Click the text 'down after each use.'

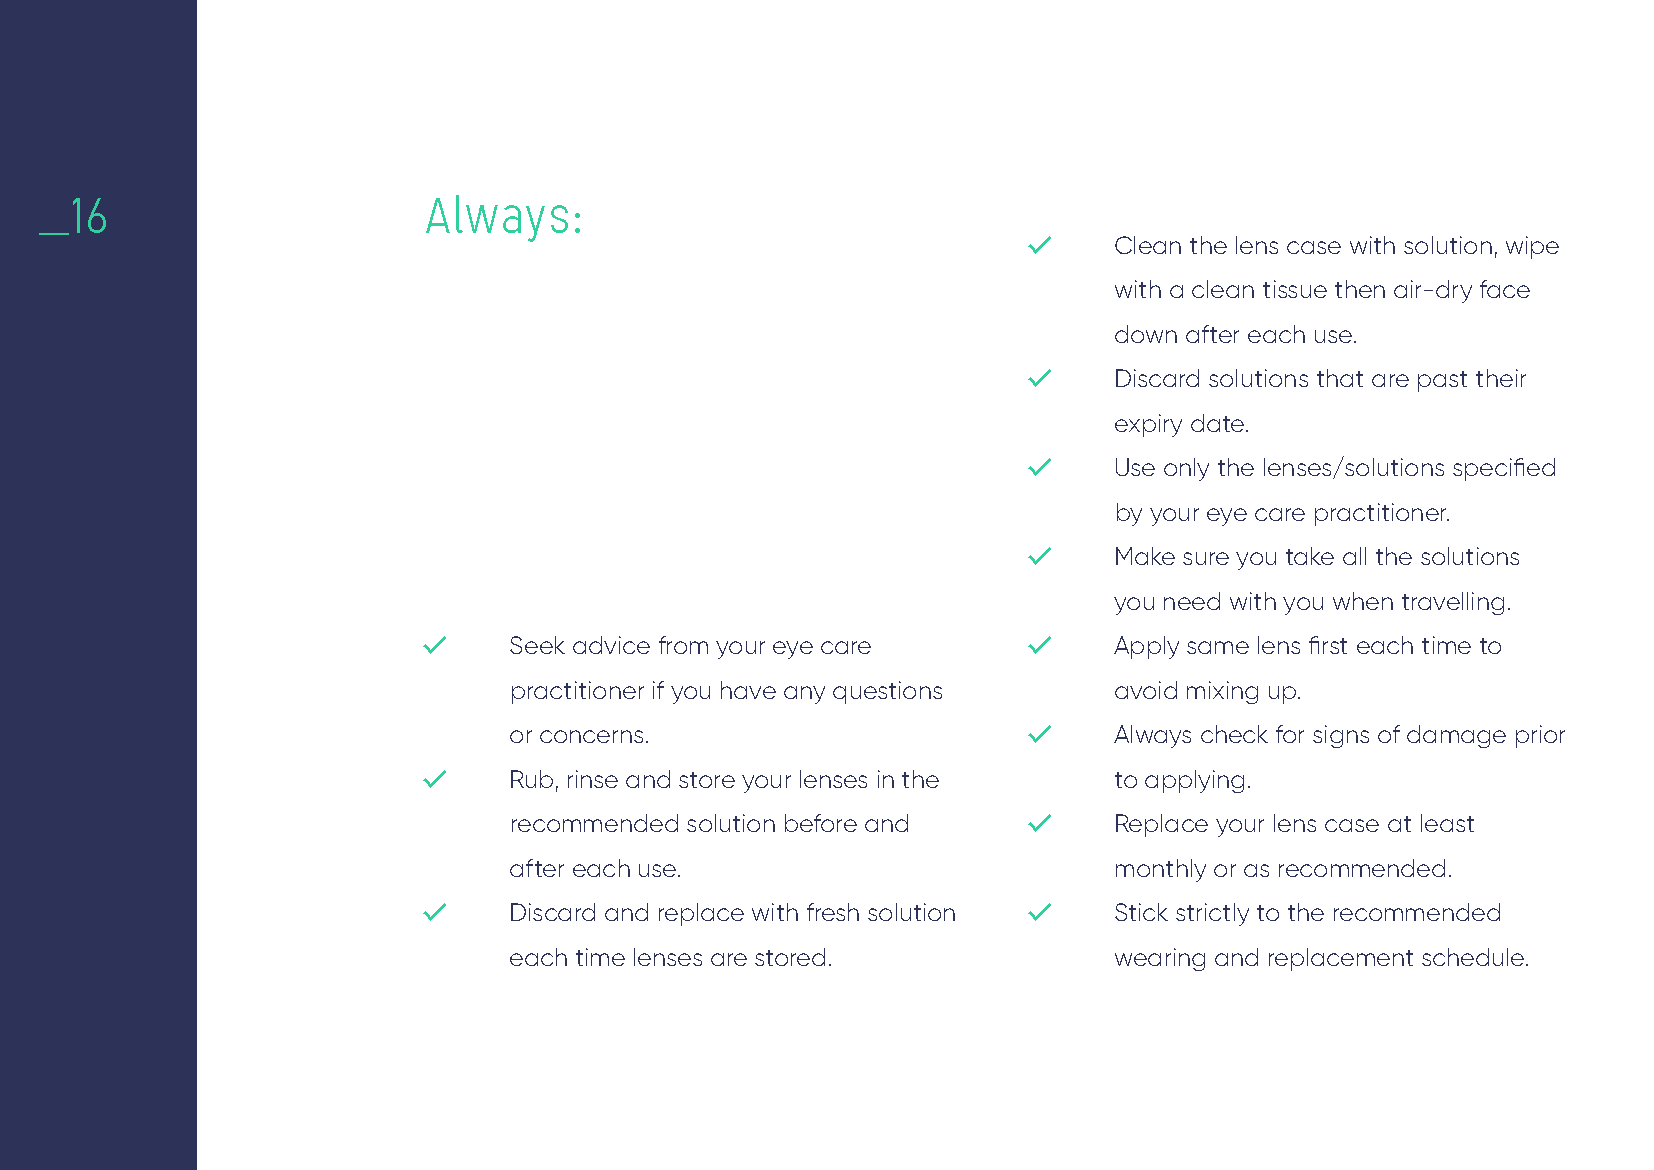click(1235, 335)
